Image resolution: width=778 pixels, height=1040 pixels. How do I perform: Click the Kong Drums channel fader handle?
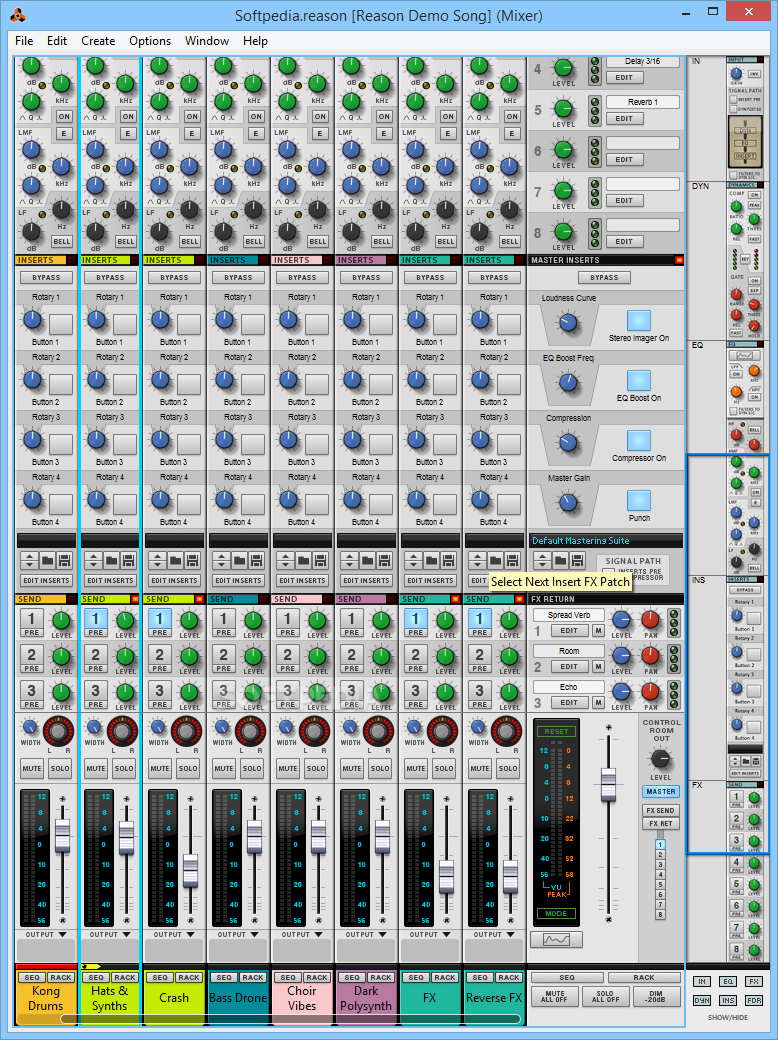[62, 835]
